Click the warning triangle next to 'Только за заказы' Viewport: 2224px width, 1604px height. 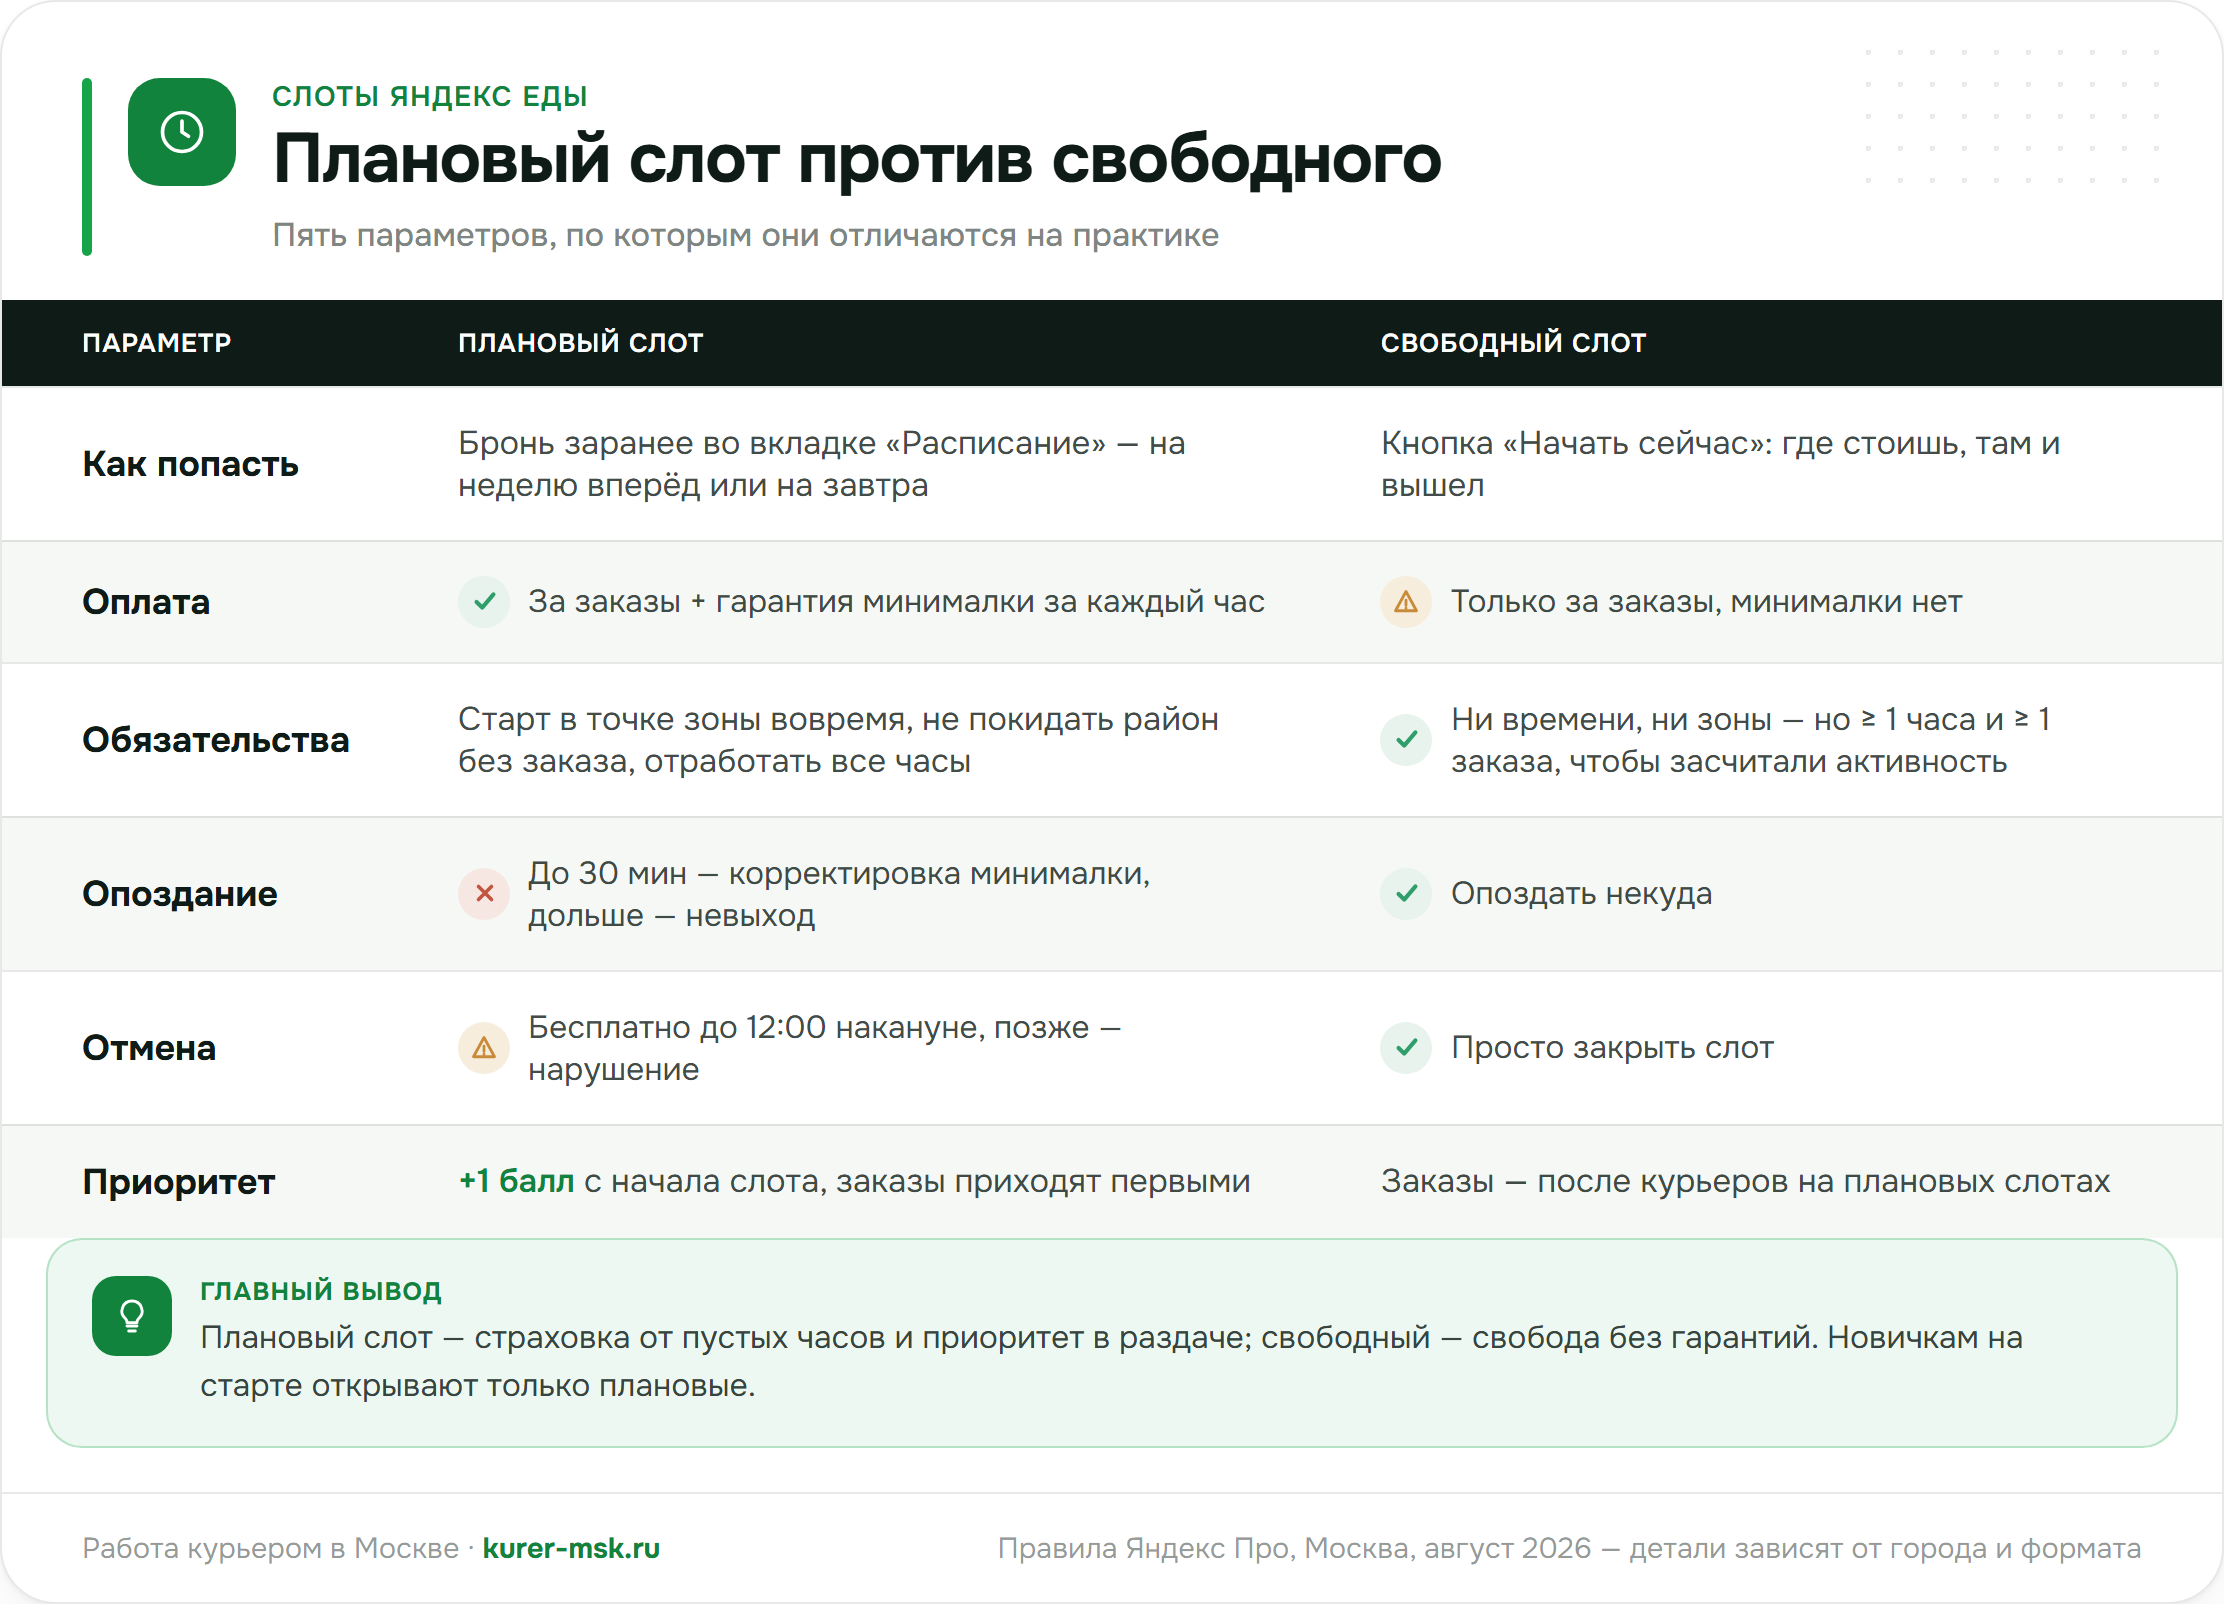click(1406, 602)
